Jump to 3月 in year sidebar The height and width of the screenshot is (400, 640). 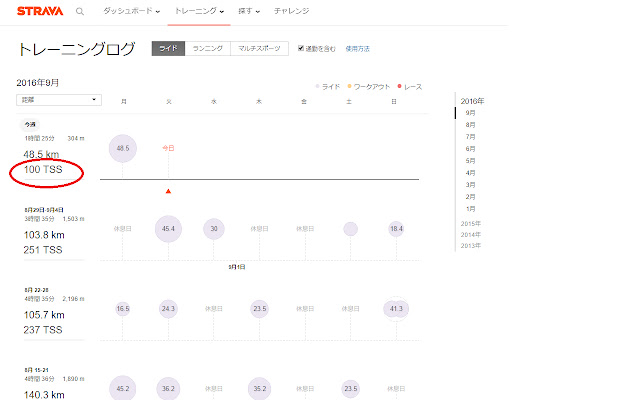point(470,185)
